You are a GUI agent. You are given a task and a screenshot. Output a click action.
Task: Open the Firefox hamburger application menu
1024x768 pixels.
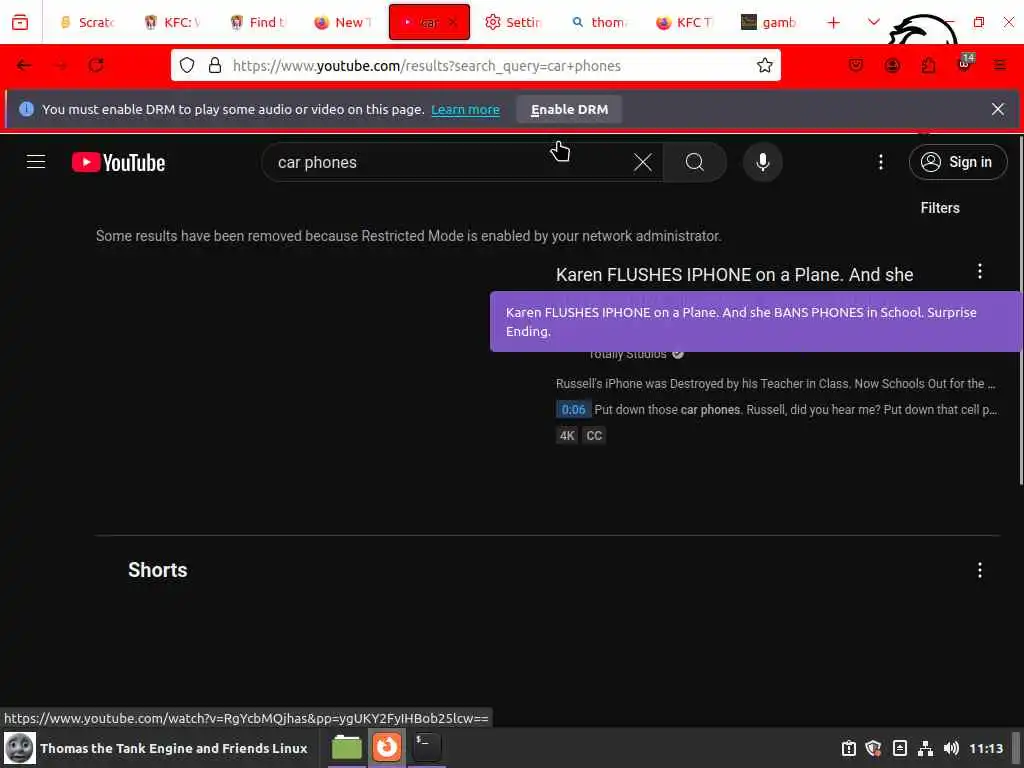[1000, 65]
